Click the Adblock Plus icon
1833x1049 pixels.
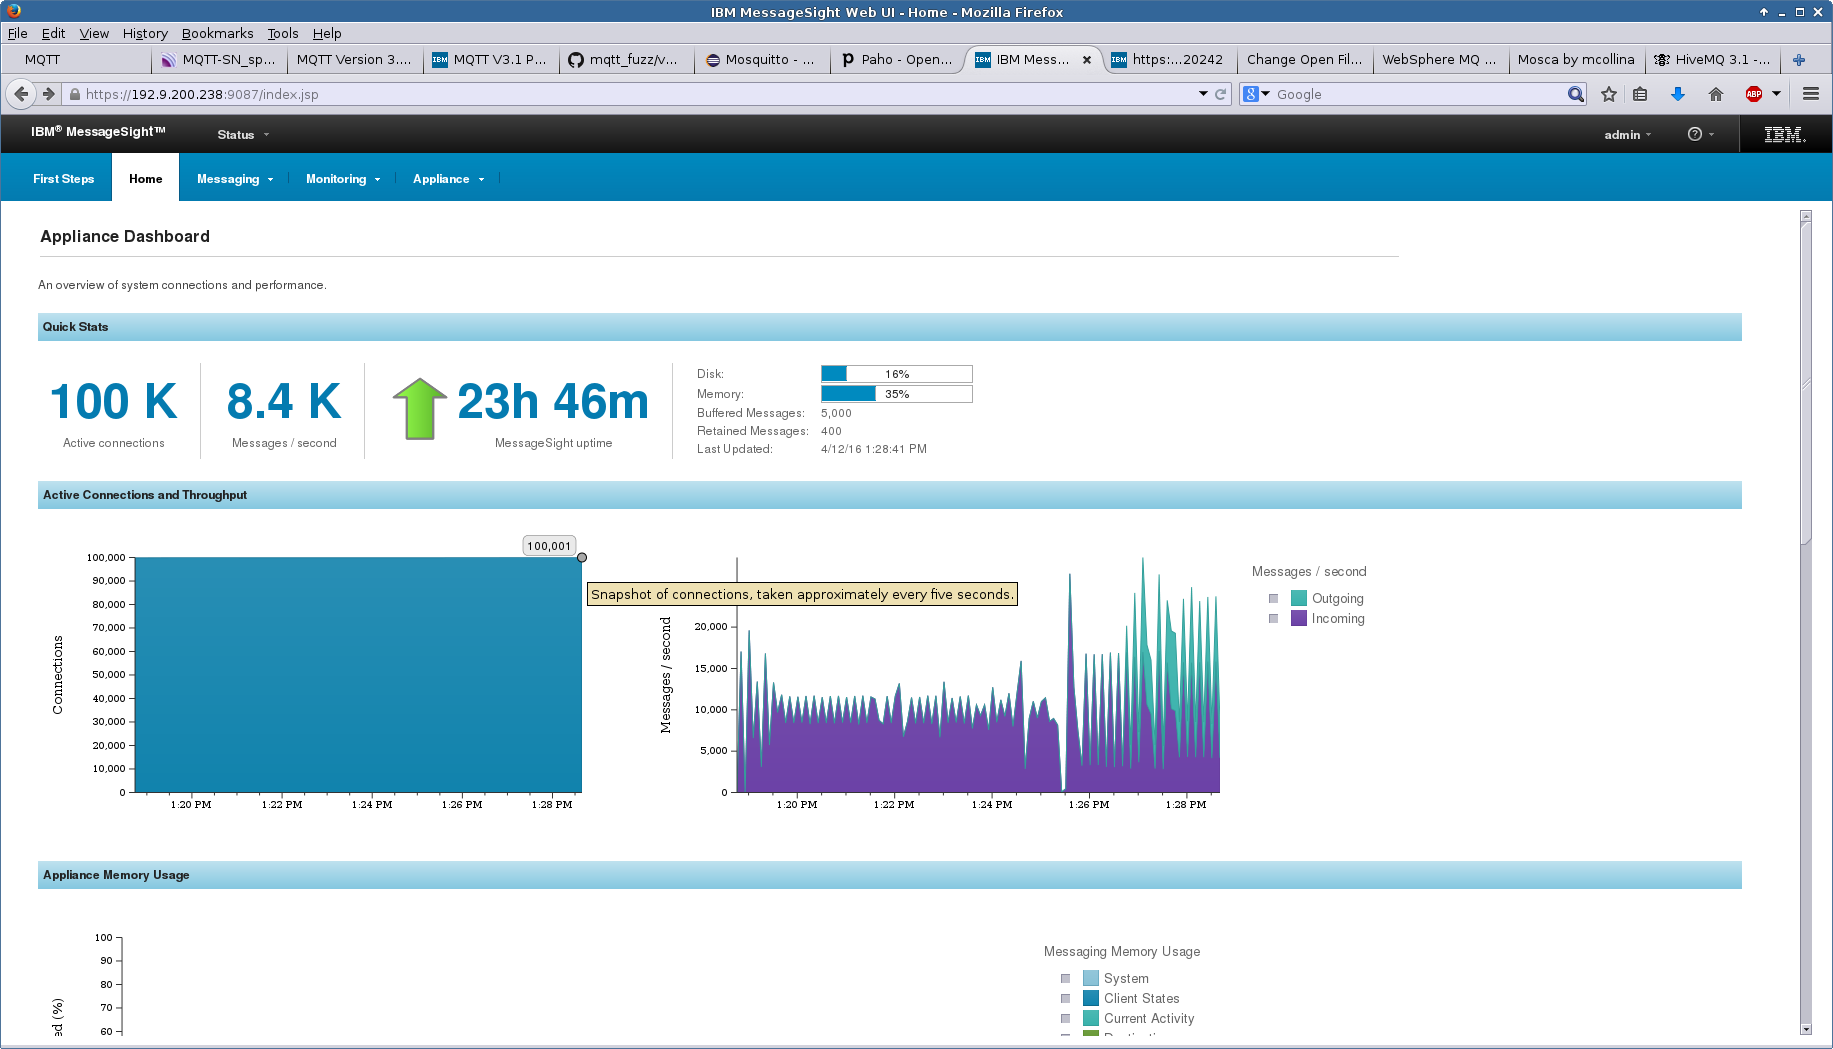[1753, 94]
